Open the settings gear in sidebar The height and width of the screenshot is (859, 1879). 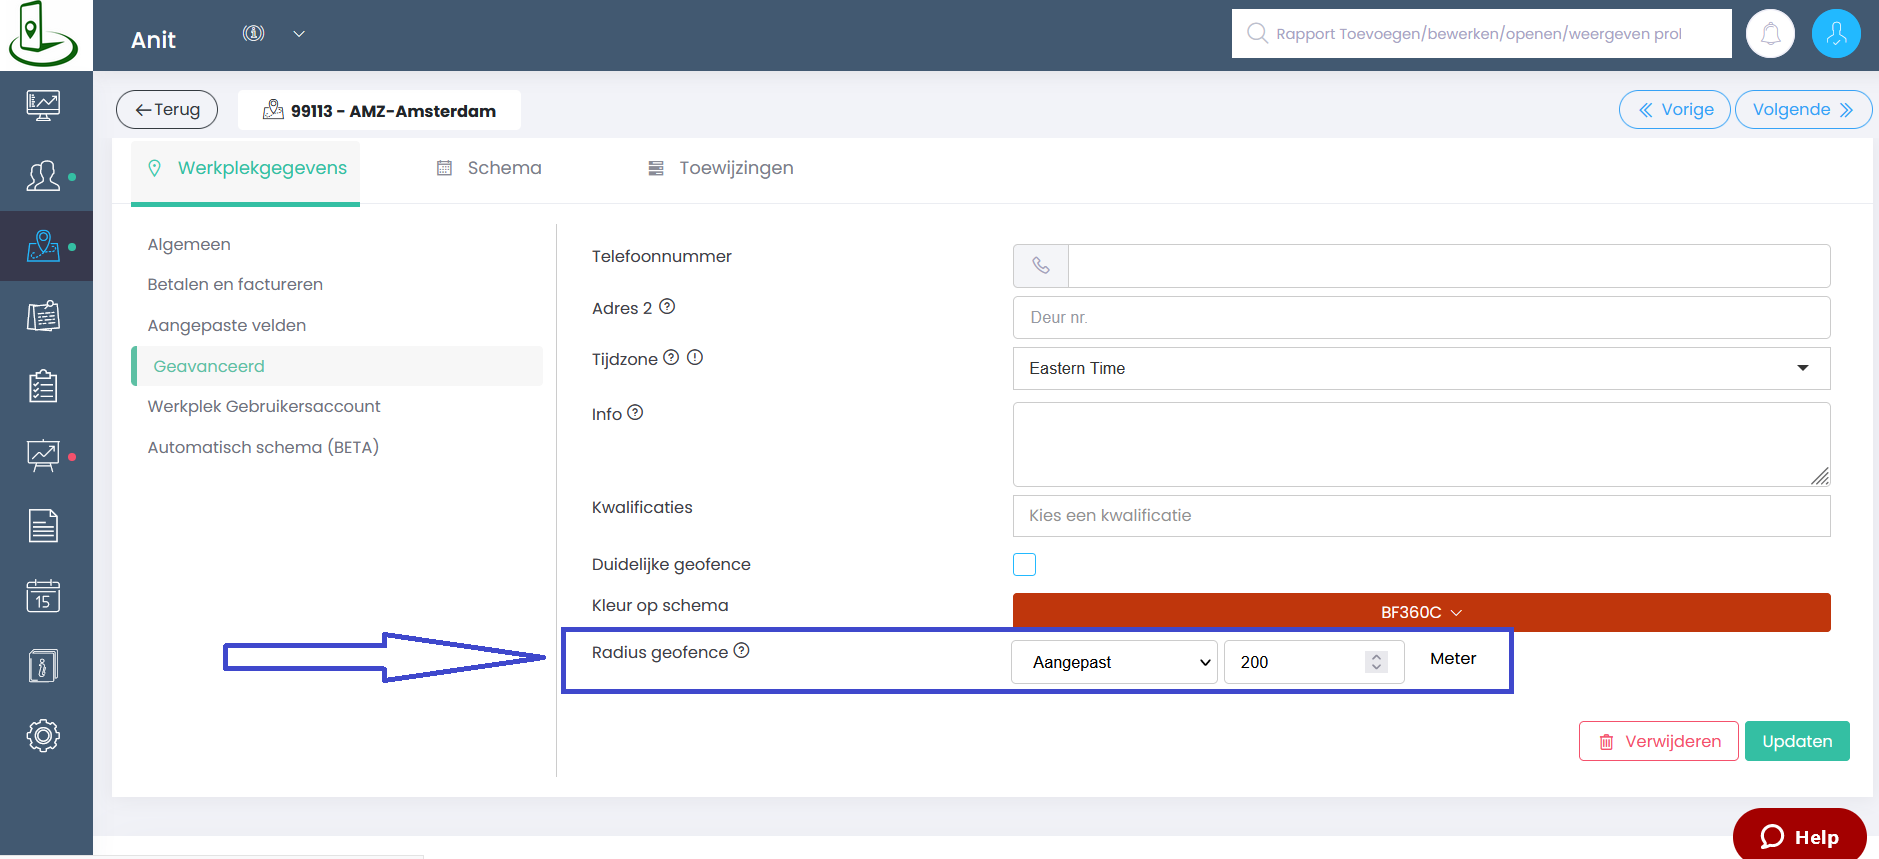[x=43, y=736]
